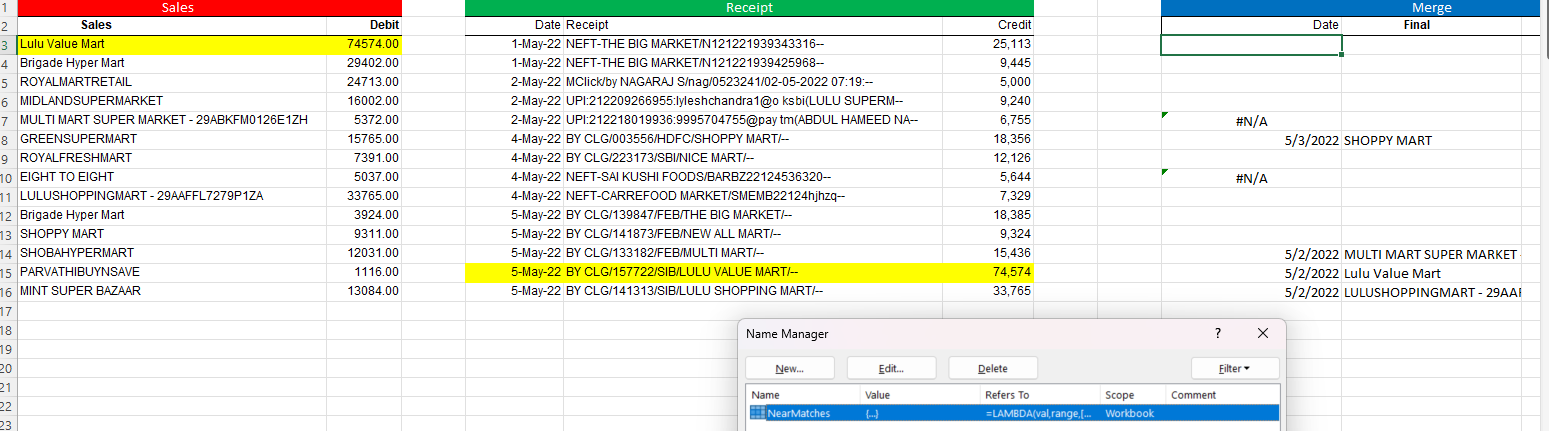Close the Name Manager dialog
1549x431 pixels.
pos(1262,332)
